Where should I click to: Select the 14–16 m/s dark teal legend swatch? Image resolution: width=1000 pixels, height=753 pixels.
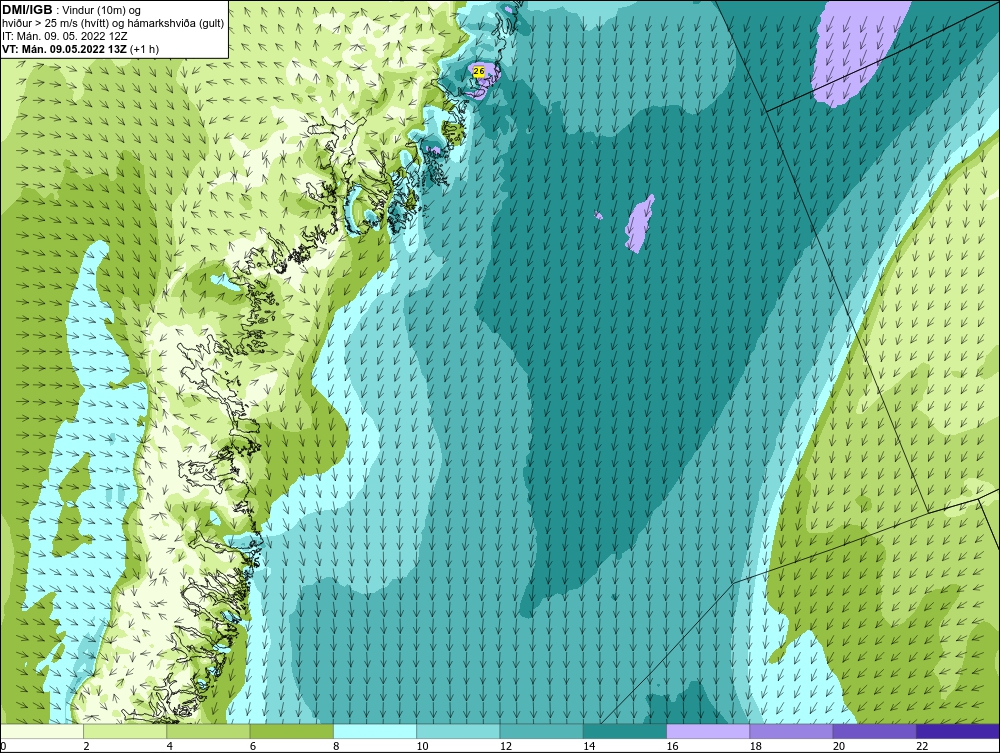pos(625,731)
